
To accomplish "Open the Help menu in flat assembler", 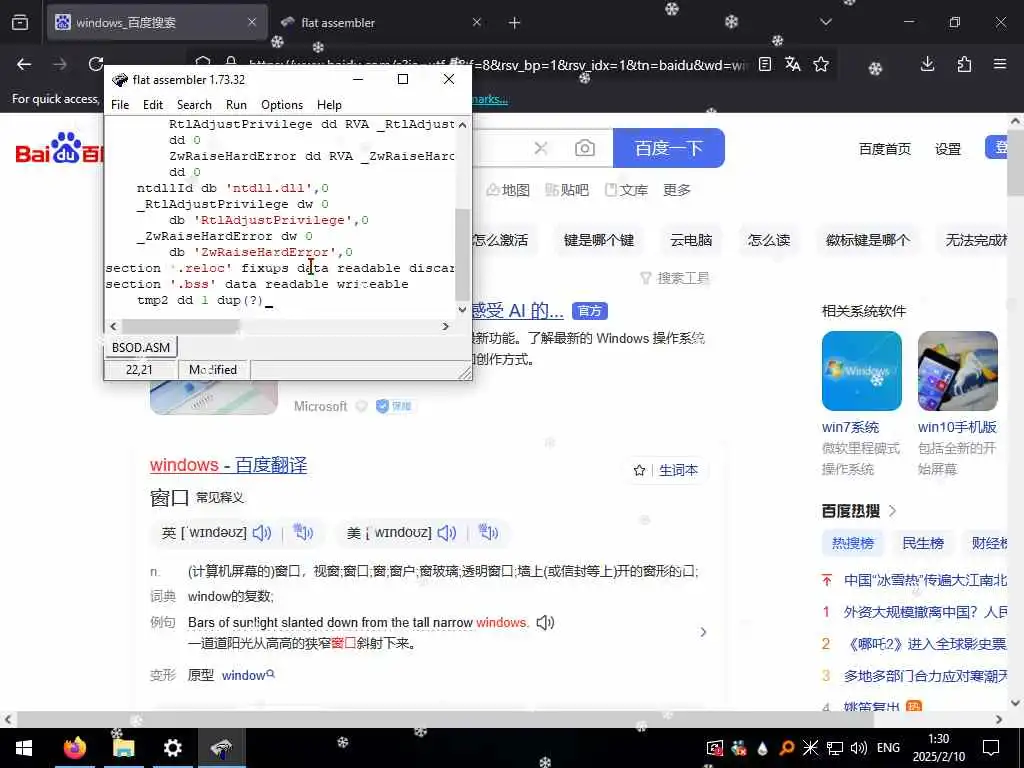I will pyautogui.click(x=329, y=104).
